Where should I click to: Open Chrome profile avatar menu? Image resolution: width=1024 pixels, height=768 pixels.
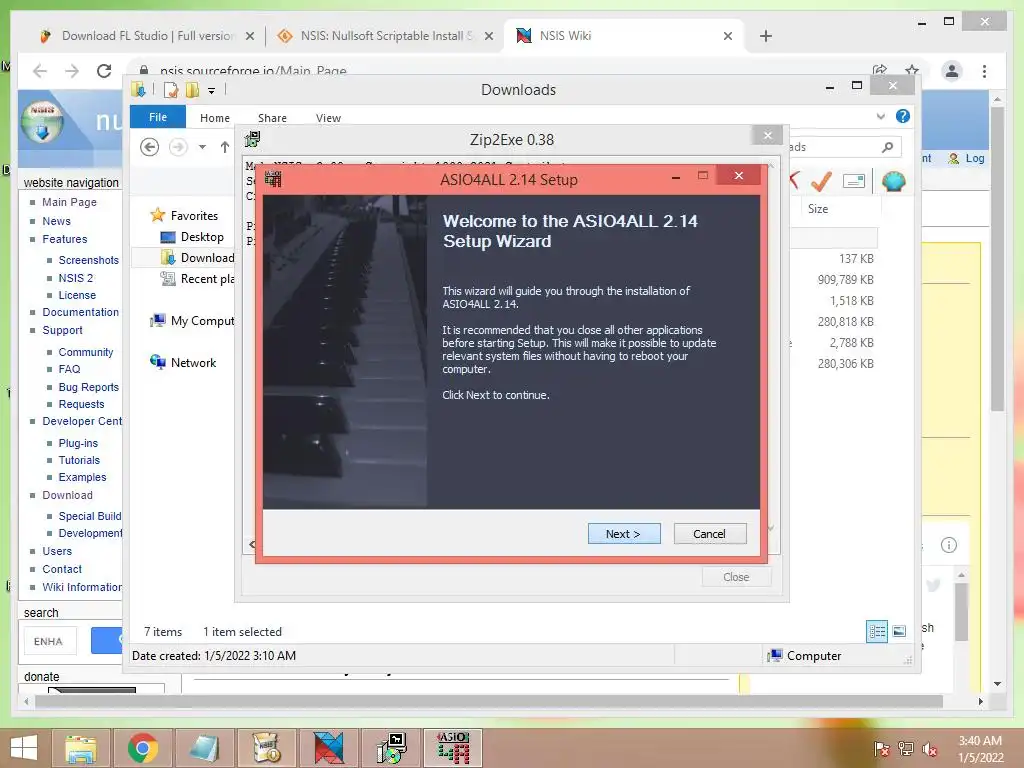coord(952,71)
